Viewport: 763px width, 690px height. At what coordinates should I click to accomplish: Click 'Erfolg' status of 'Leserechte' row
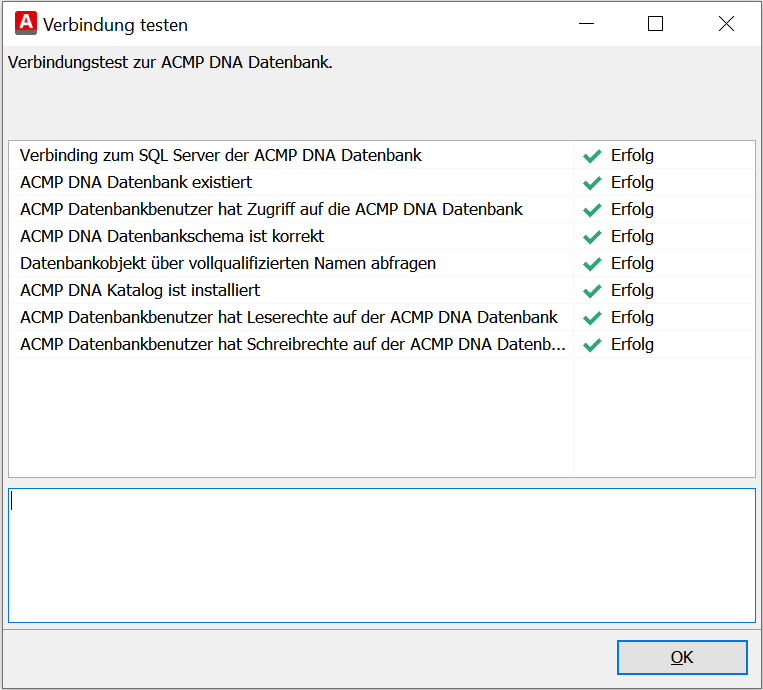pos(632,318)
